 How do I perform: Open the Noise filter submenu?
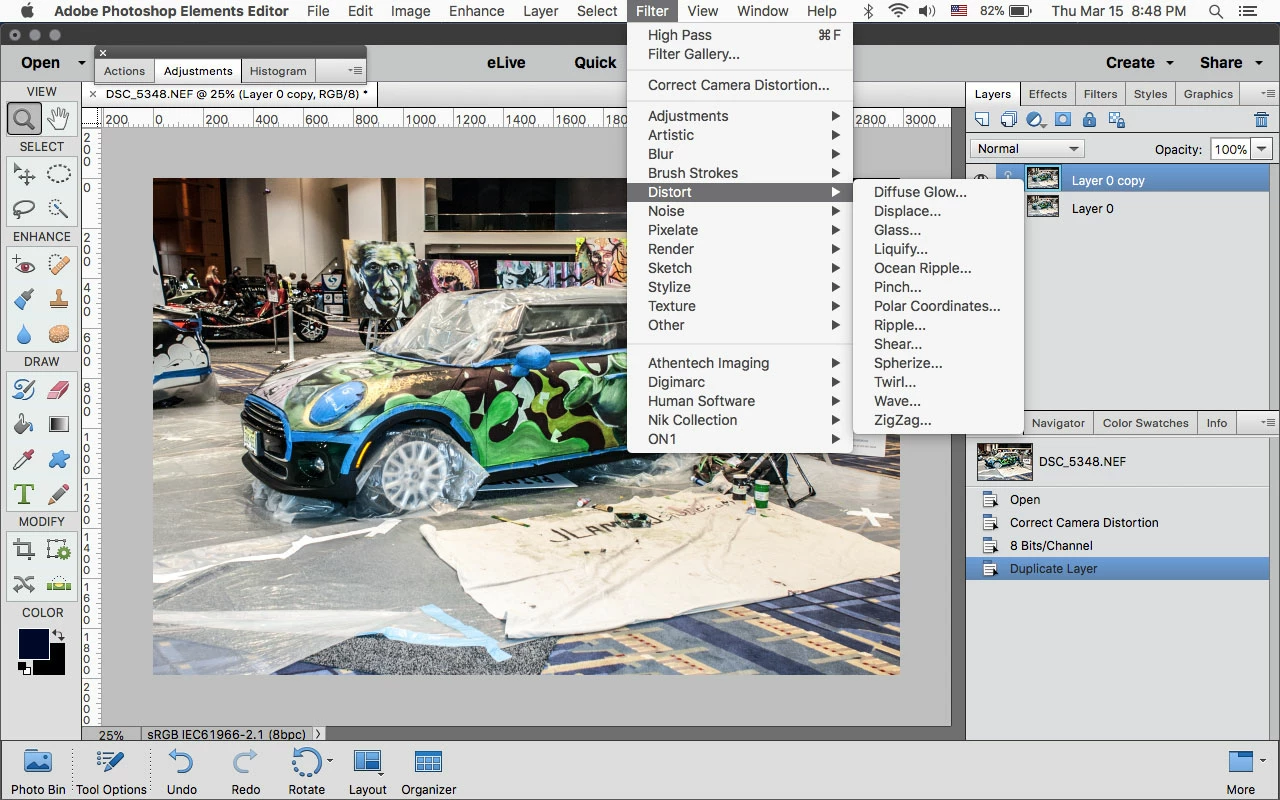coord(740,211)
